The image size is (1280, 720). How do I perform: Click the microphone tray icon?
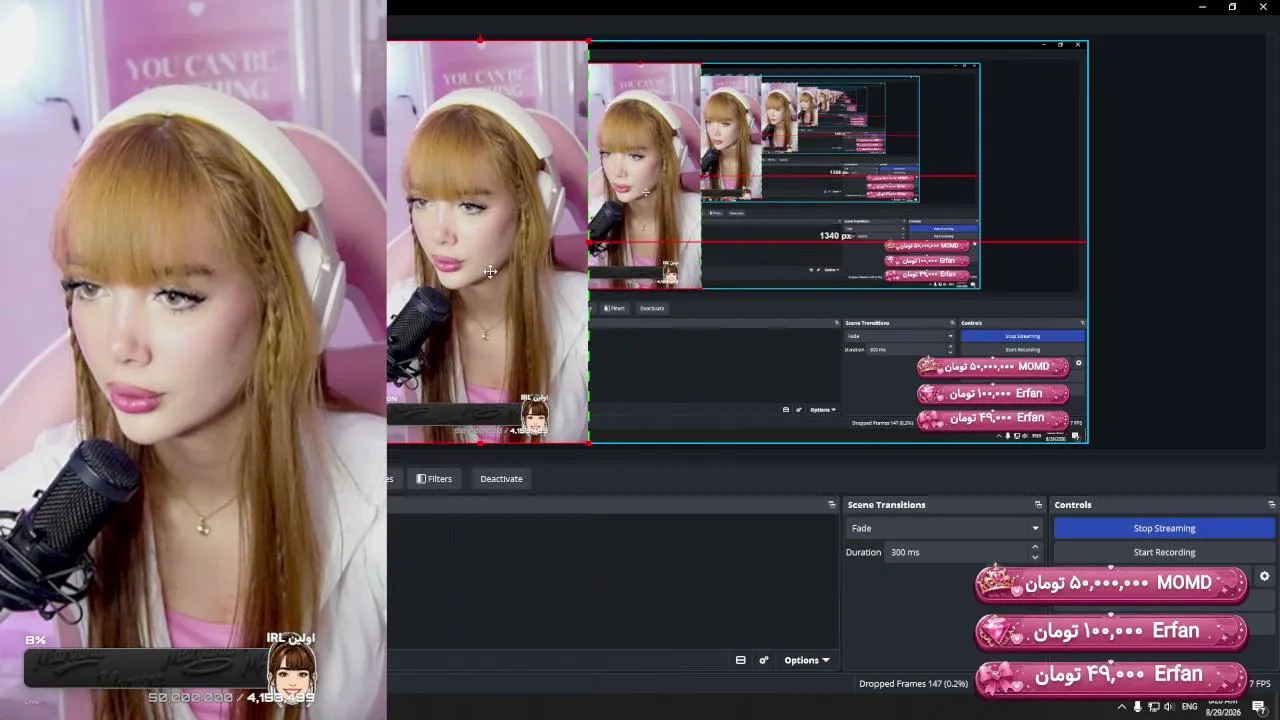[1137, 707]
